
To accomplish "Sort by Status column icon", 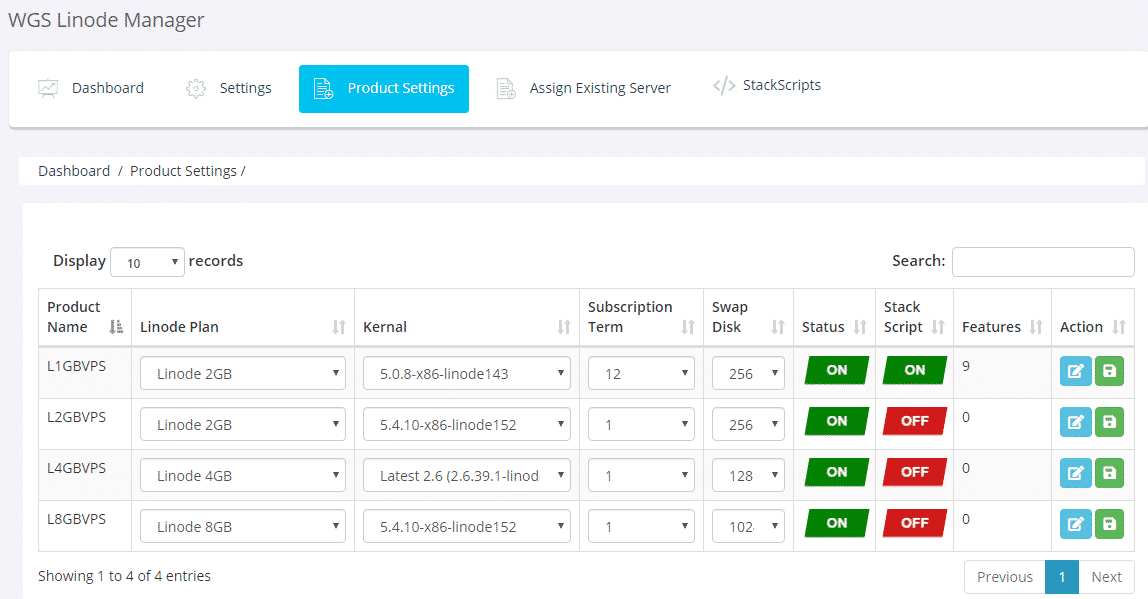I will (860, 327).
